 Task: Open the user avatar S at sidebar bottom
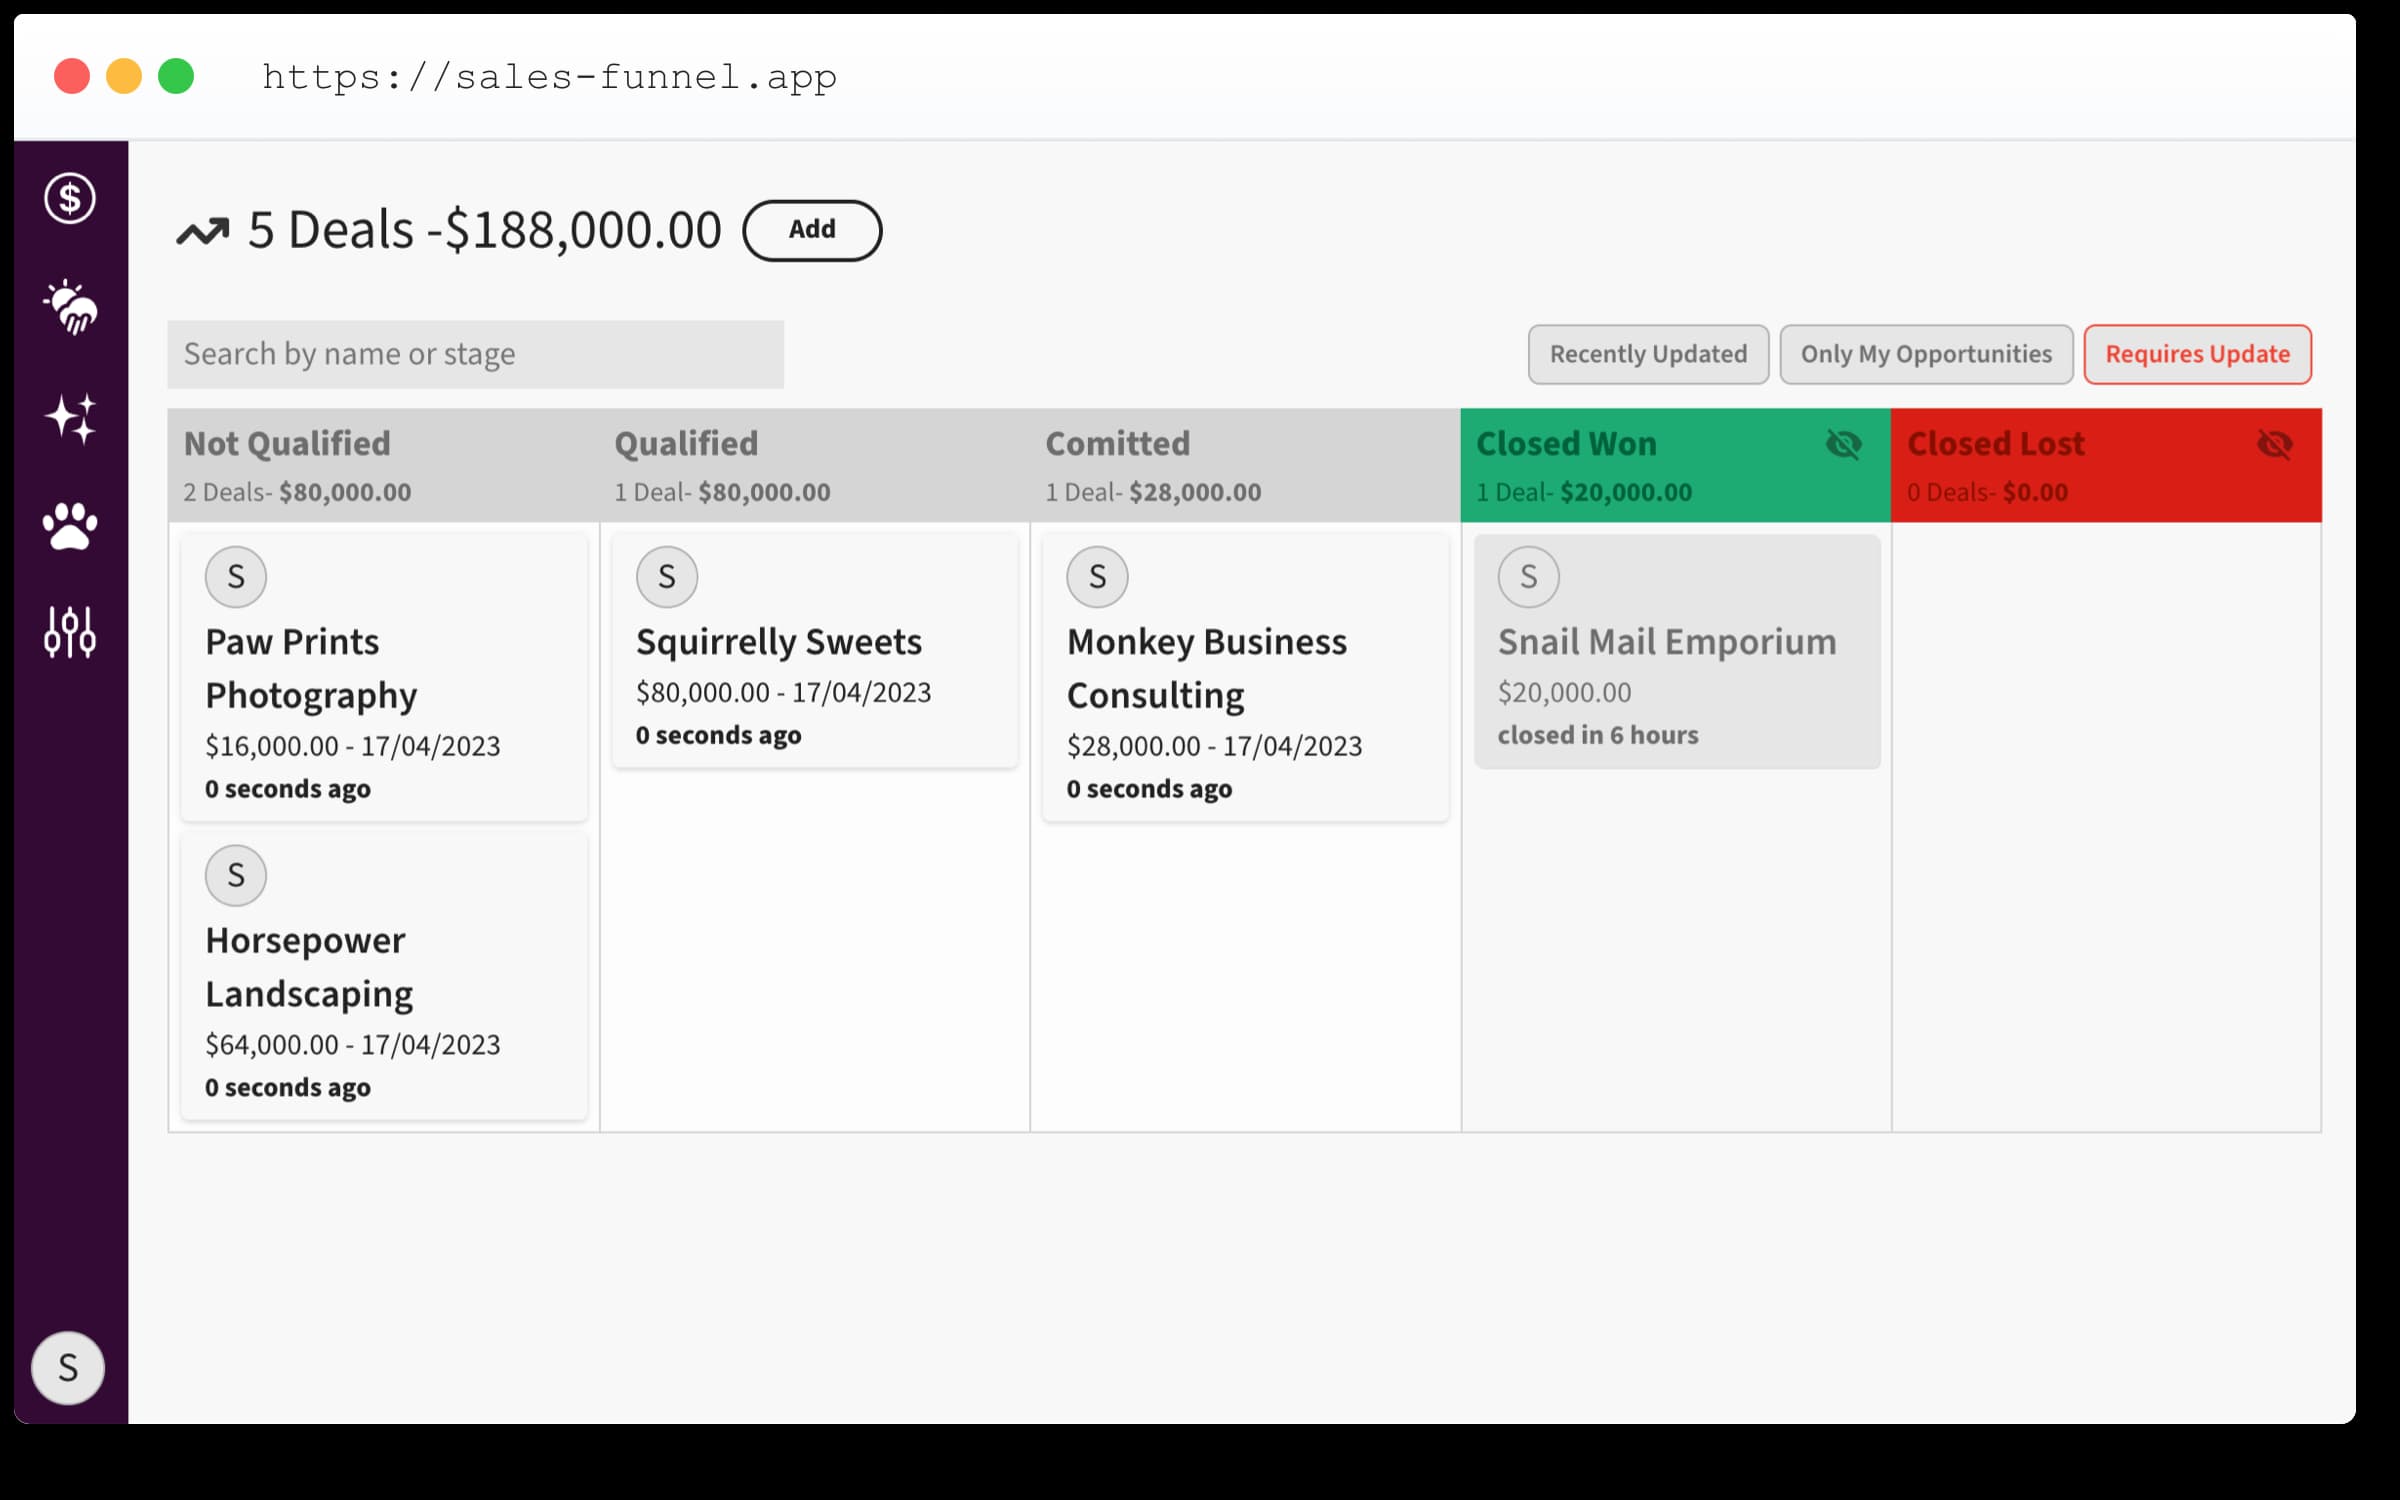click(x=68, y=1367)
